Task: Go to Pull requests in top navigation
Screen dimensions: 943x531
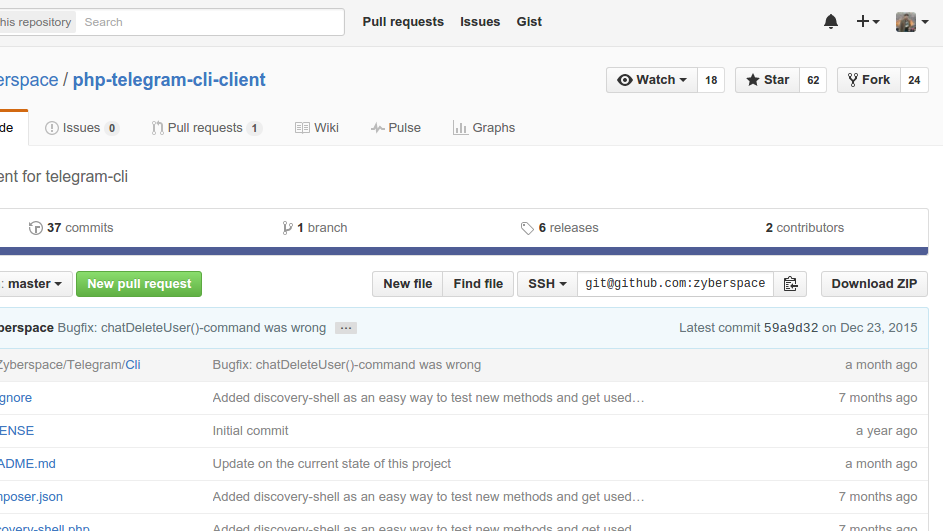Action: (x=403, y=22)
